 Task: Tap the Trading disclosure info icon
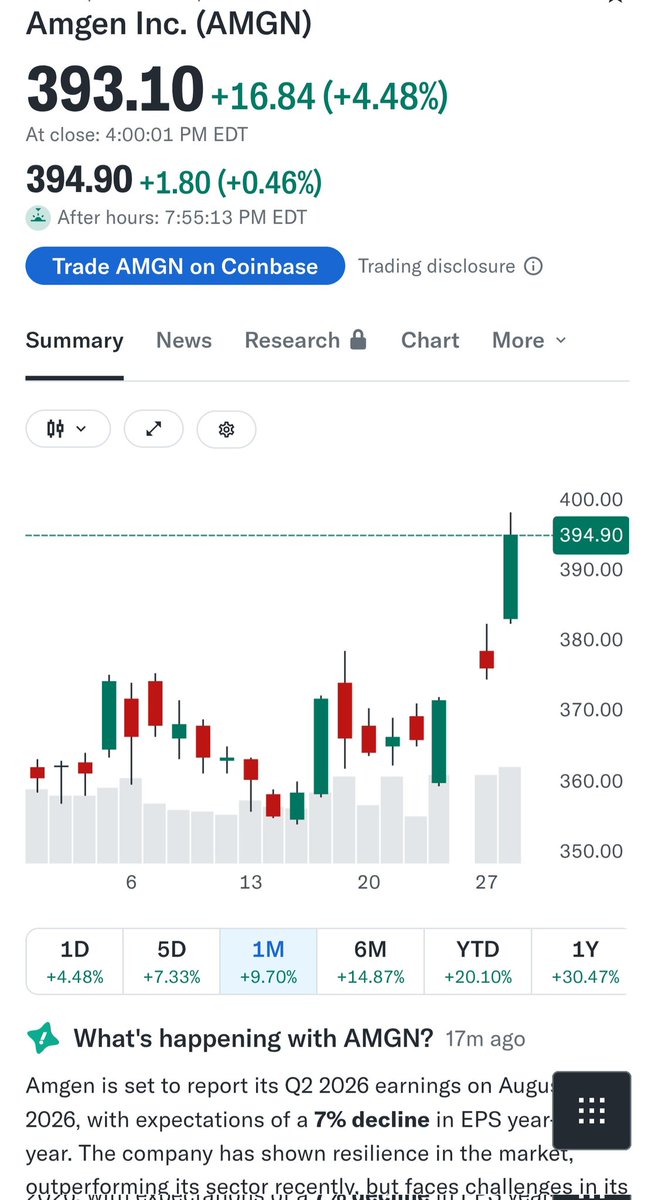pyautogui.click(x=534, y=266)
